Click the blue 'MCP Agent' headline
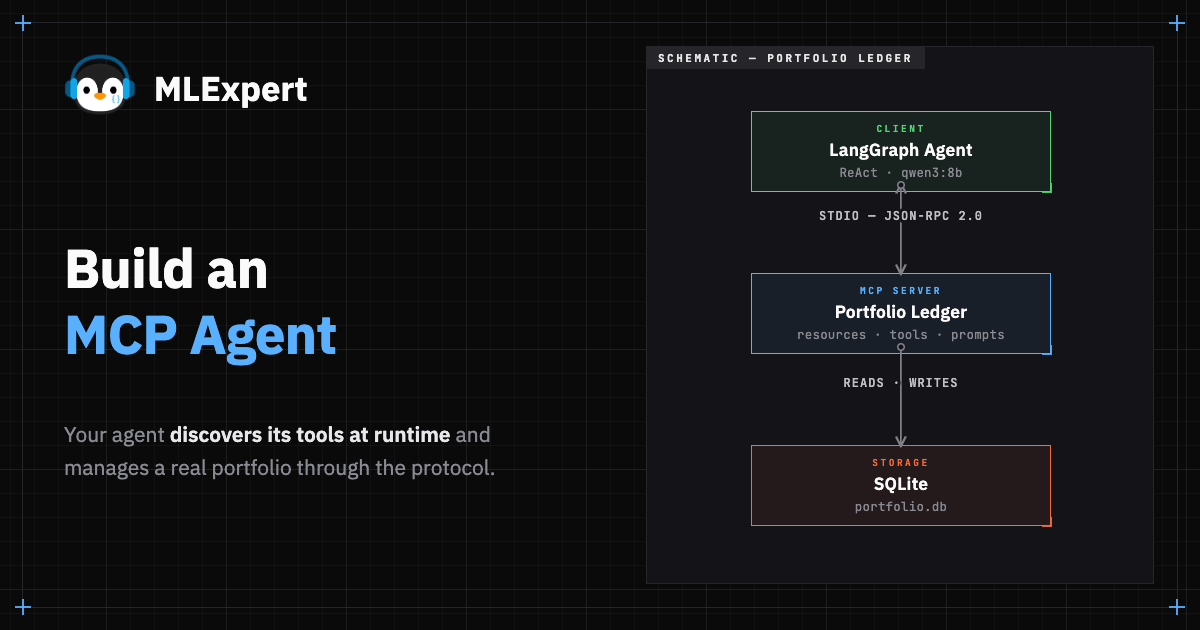Viewport: 1200px width, 630px height. tap(201, 335)
